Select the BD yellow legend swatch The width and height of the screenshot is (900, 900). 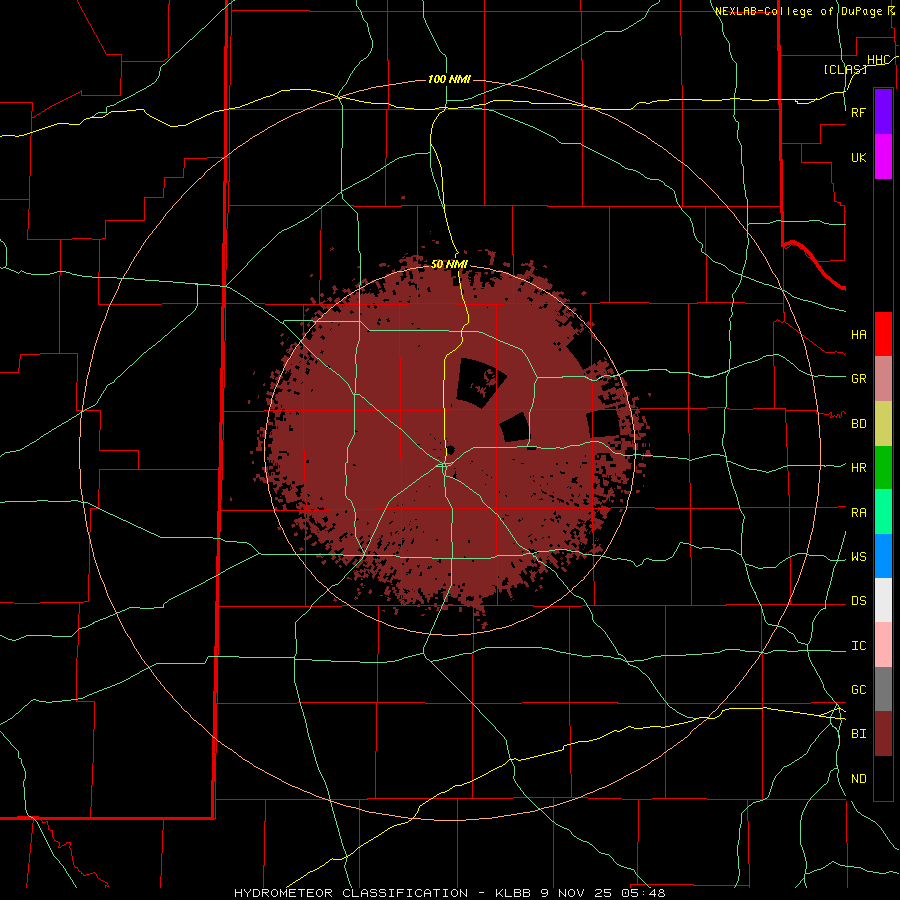(x=883, y=424)
